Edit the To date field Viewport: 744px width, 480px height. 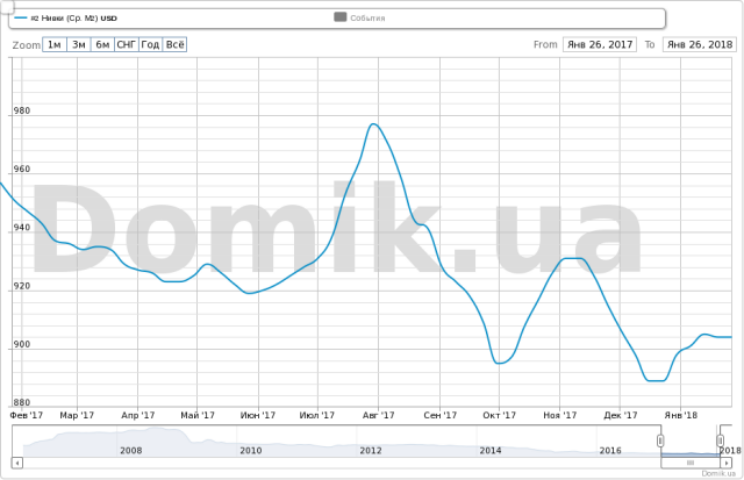point(699,45)
